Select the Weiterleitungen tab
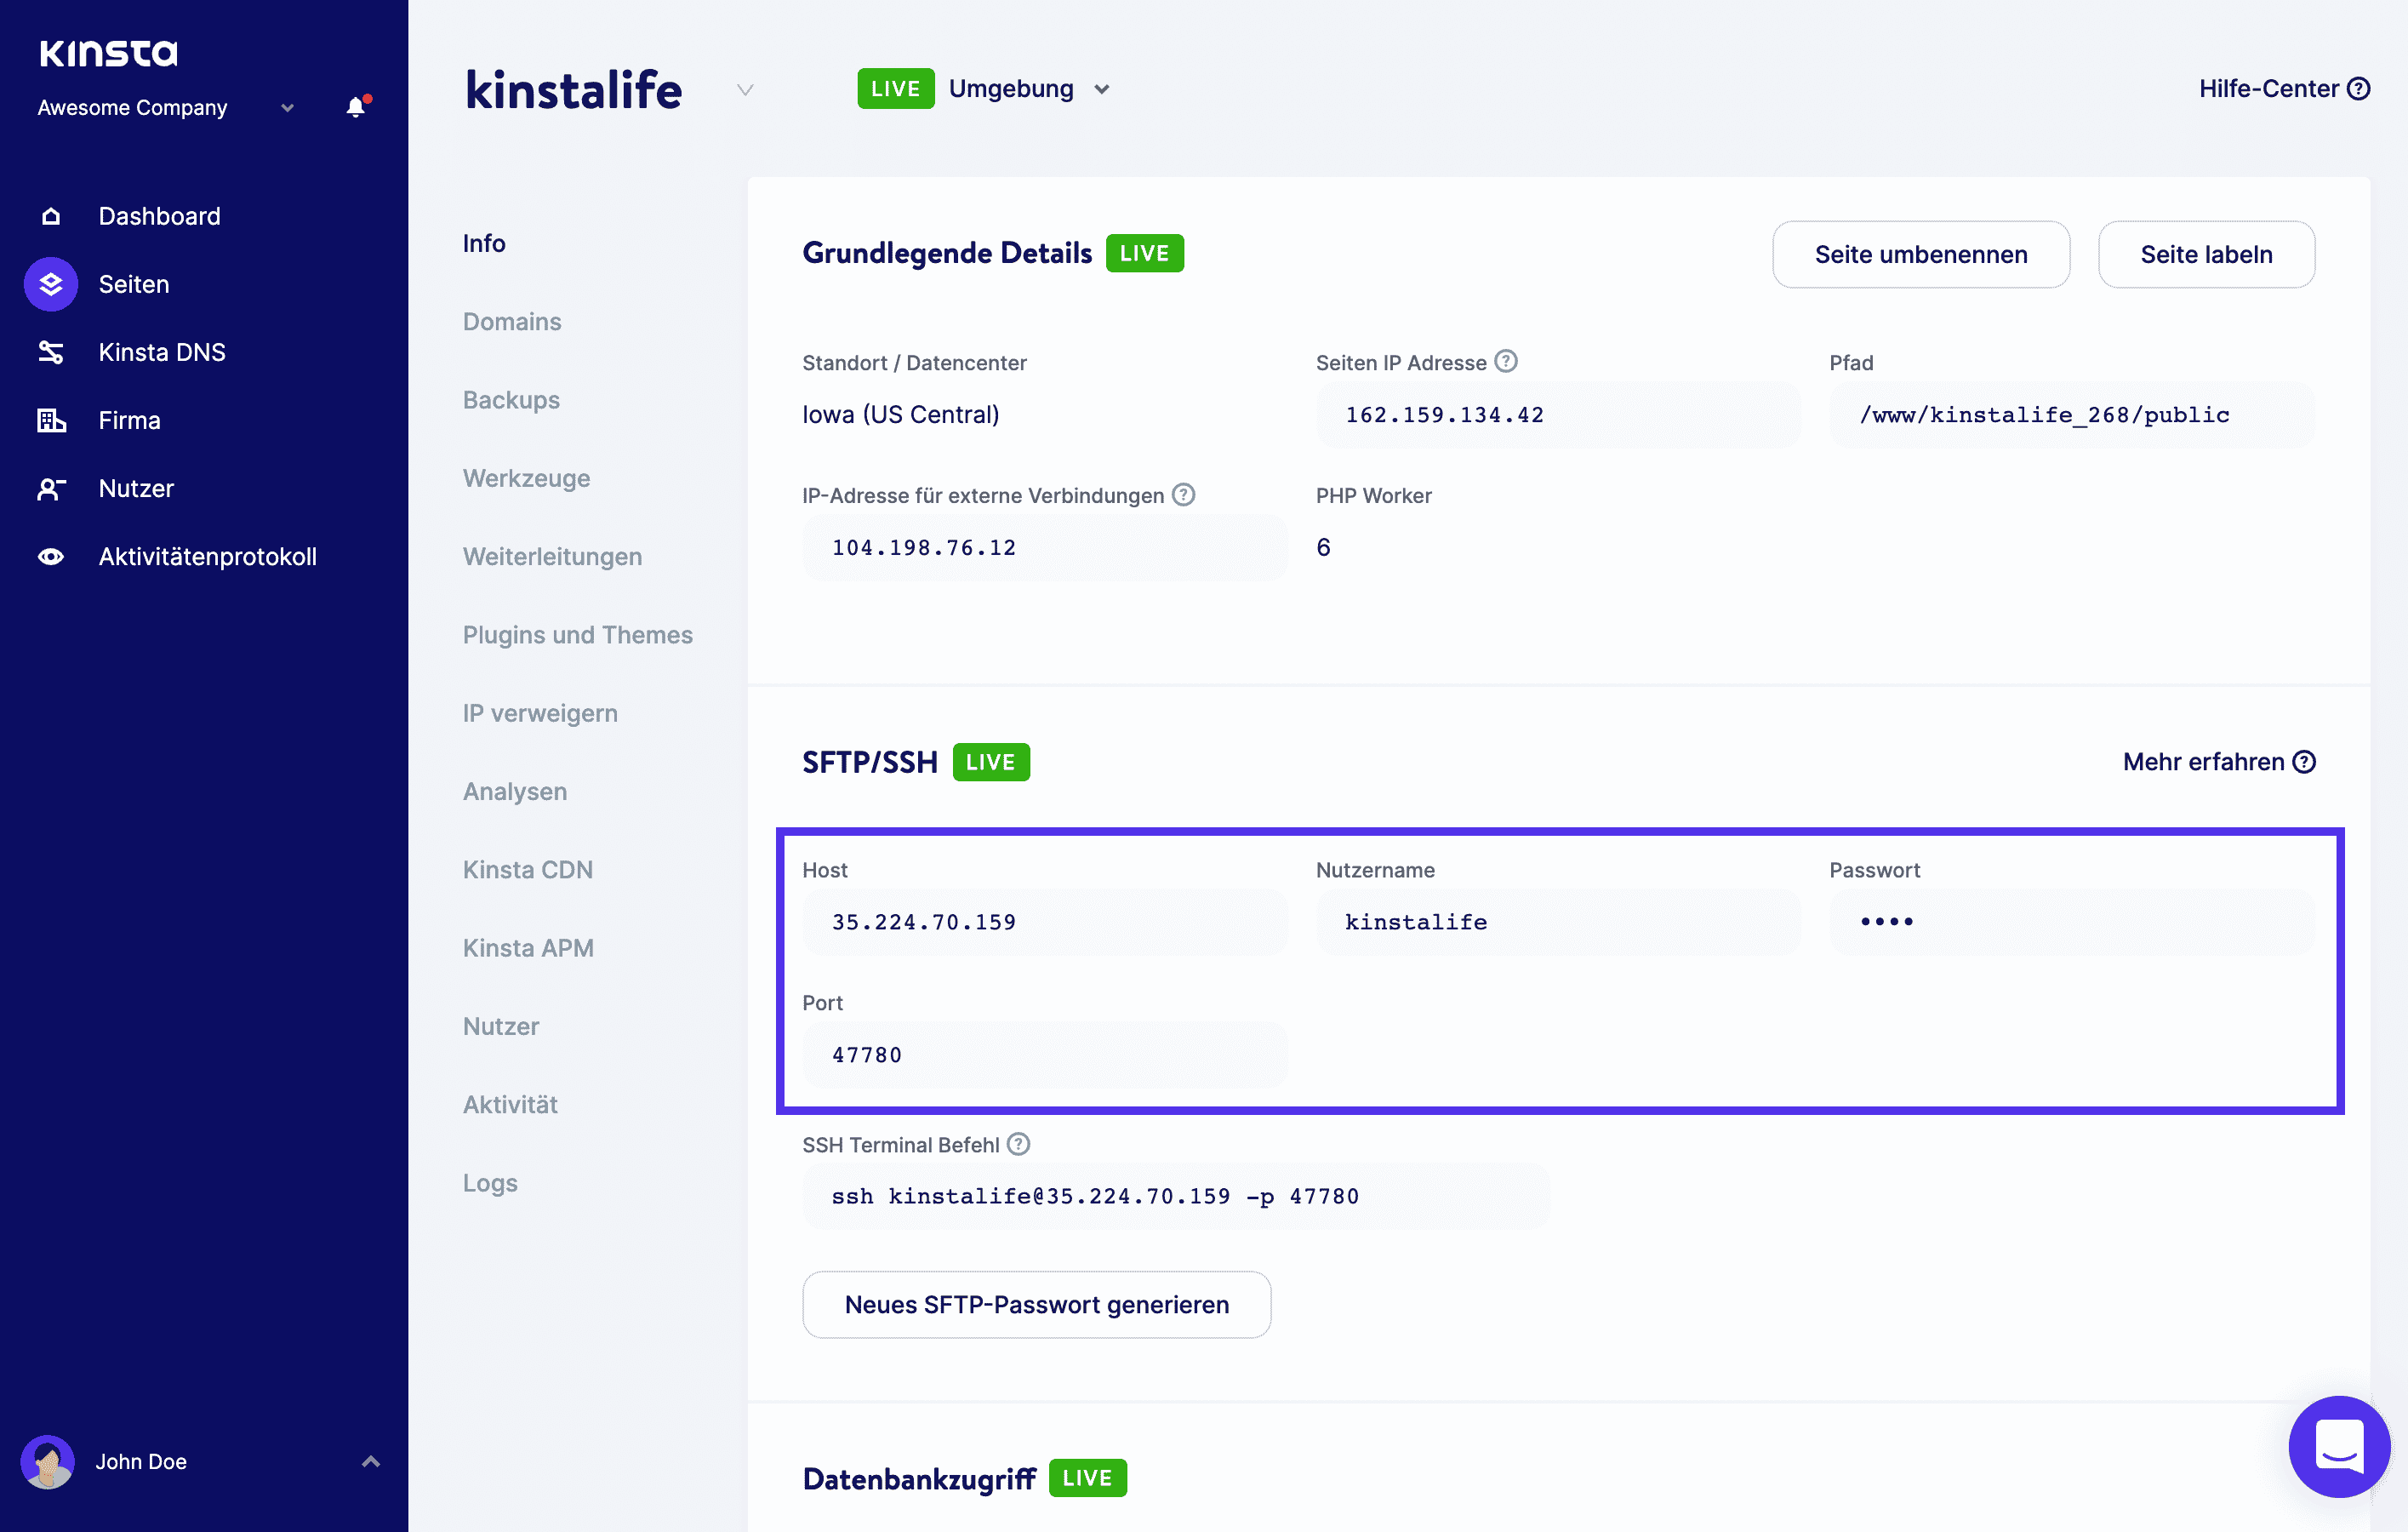This screenshot has height=1532, width=2408. pyautogui.click(x=552, y=556)
